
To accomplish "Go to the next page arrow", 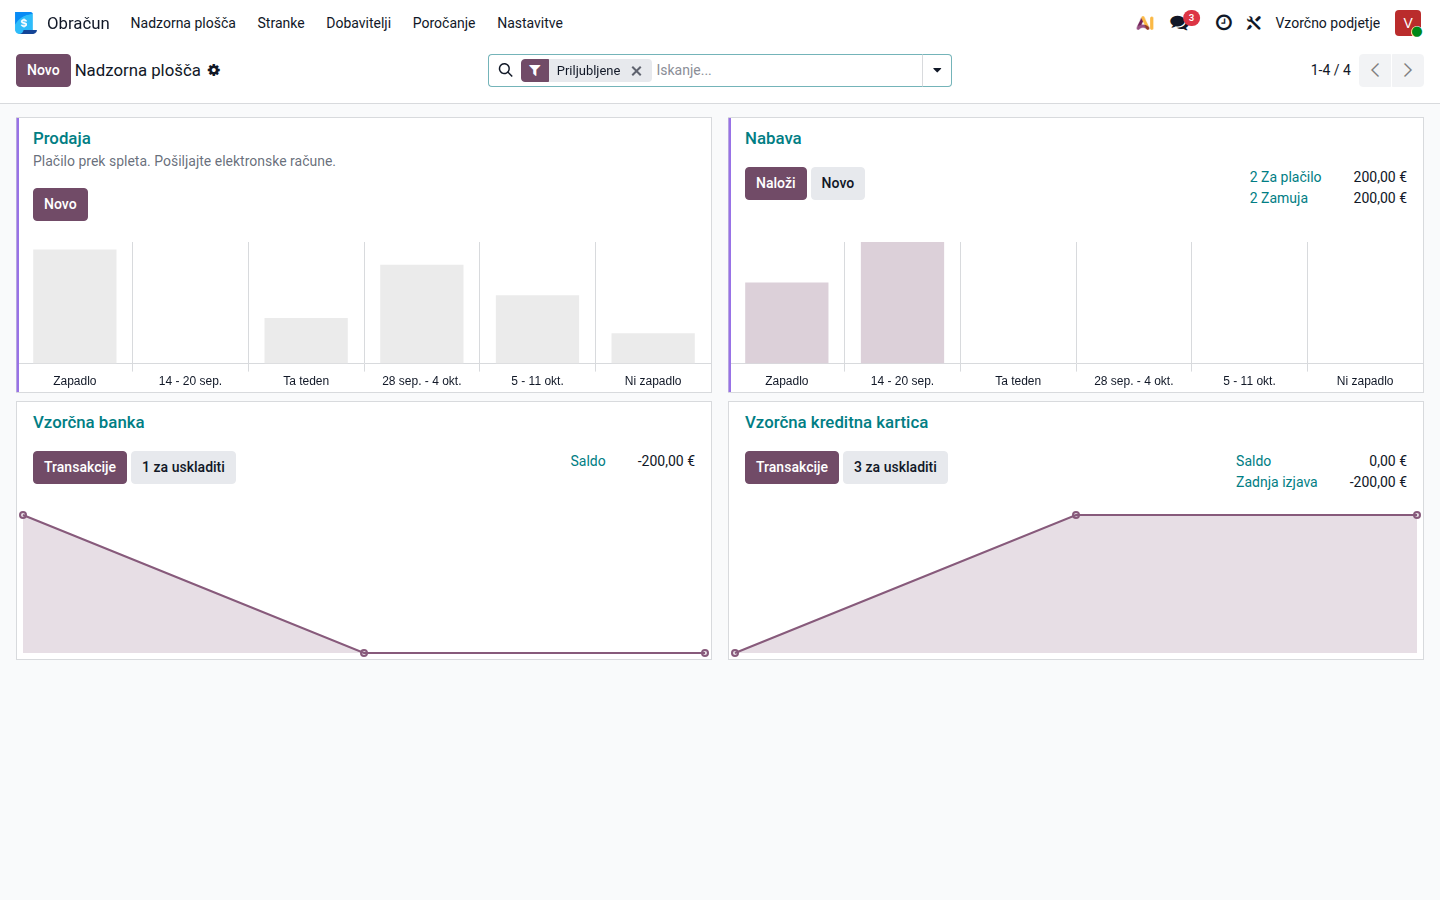I will click(x=1408, y=70).
